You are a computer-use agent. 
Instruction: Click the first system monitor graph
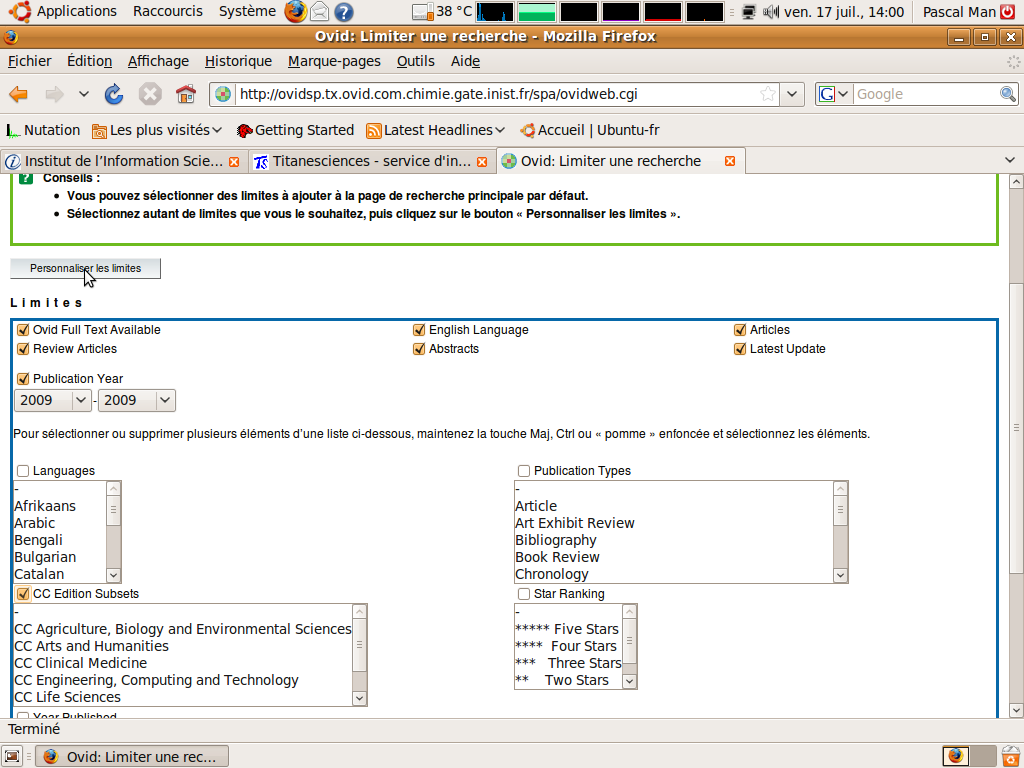coord(495,12)
